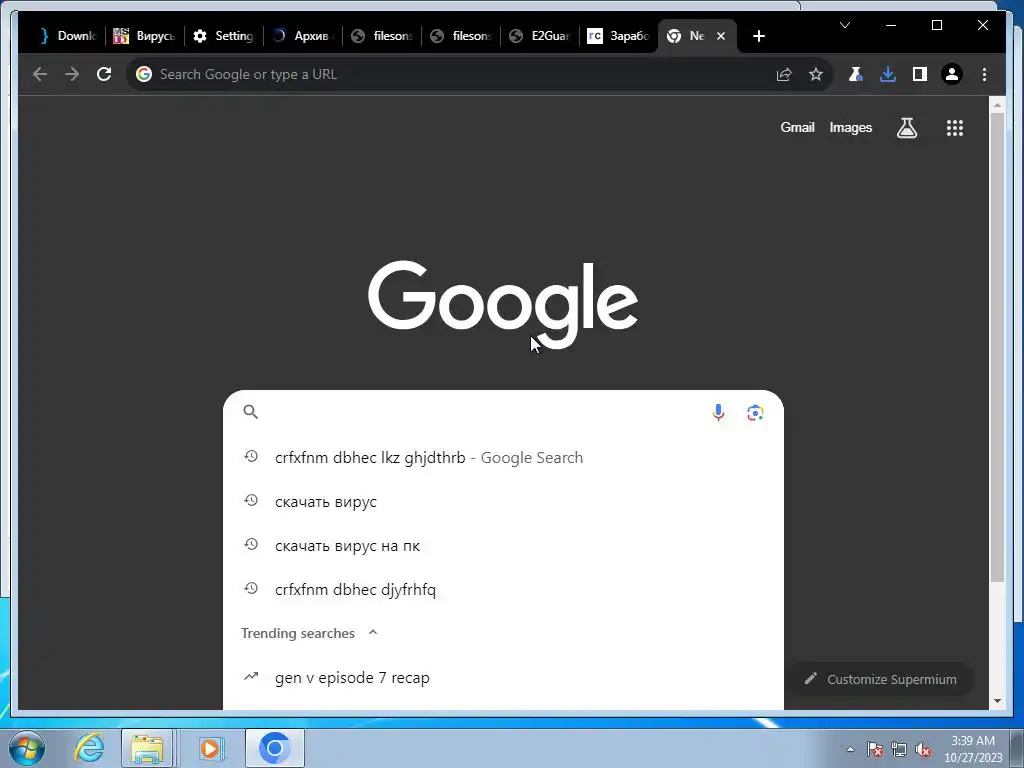This screenshot has width=1024, height=768.
Task: Open the Images link
Action: [850, 127]
